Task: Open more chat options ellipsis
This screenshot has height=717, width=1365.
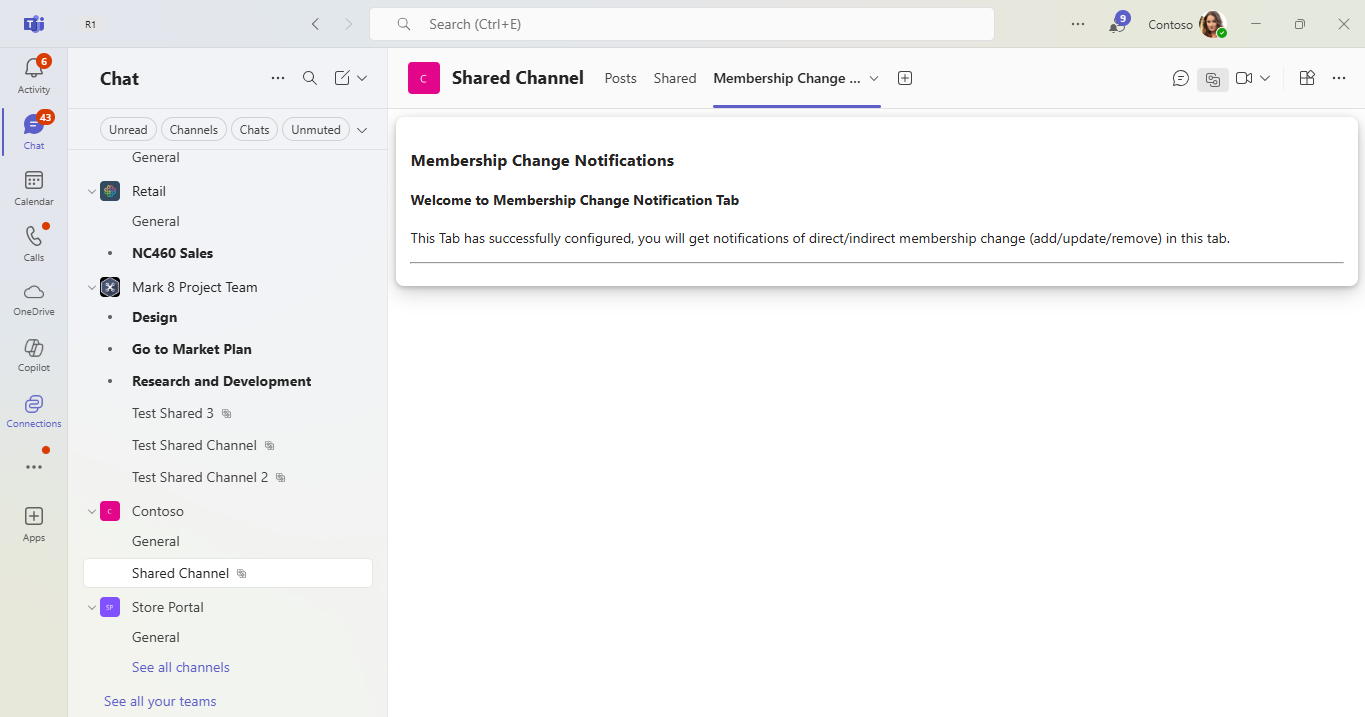Action: (278, 78)
